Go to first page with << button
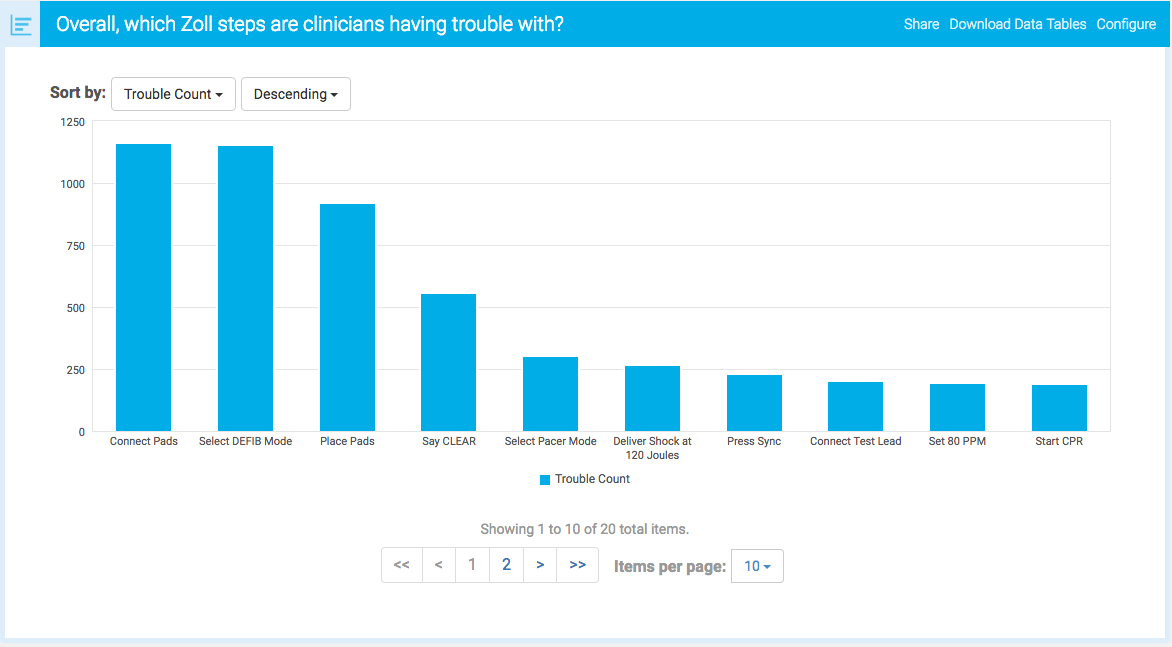Image resolution: width=1172 pixels, height=647 pixels. click(x=401, y=565)
